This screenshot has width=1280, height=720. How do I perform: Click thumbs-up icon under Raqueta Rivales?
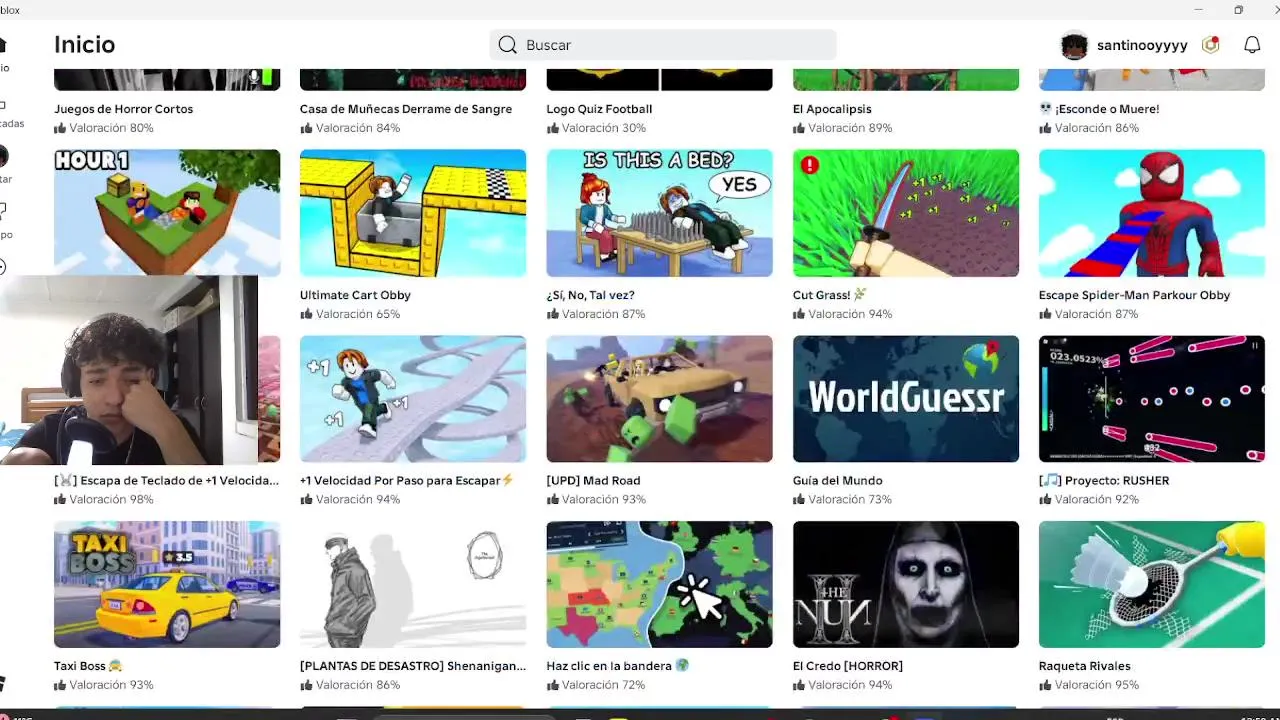pyautogui.click(x=1045, y=685)
